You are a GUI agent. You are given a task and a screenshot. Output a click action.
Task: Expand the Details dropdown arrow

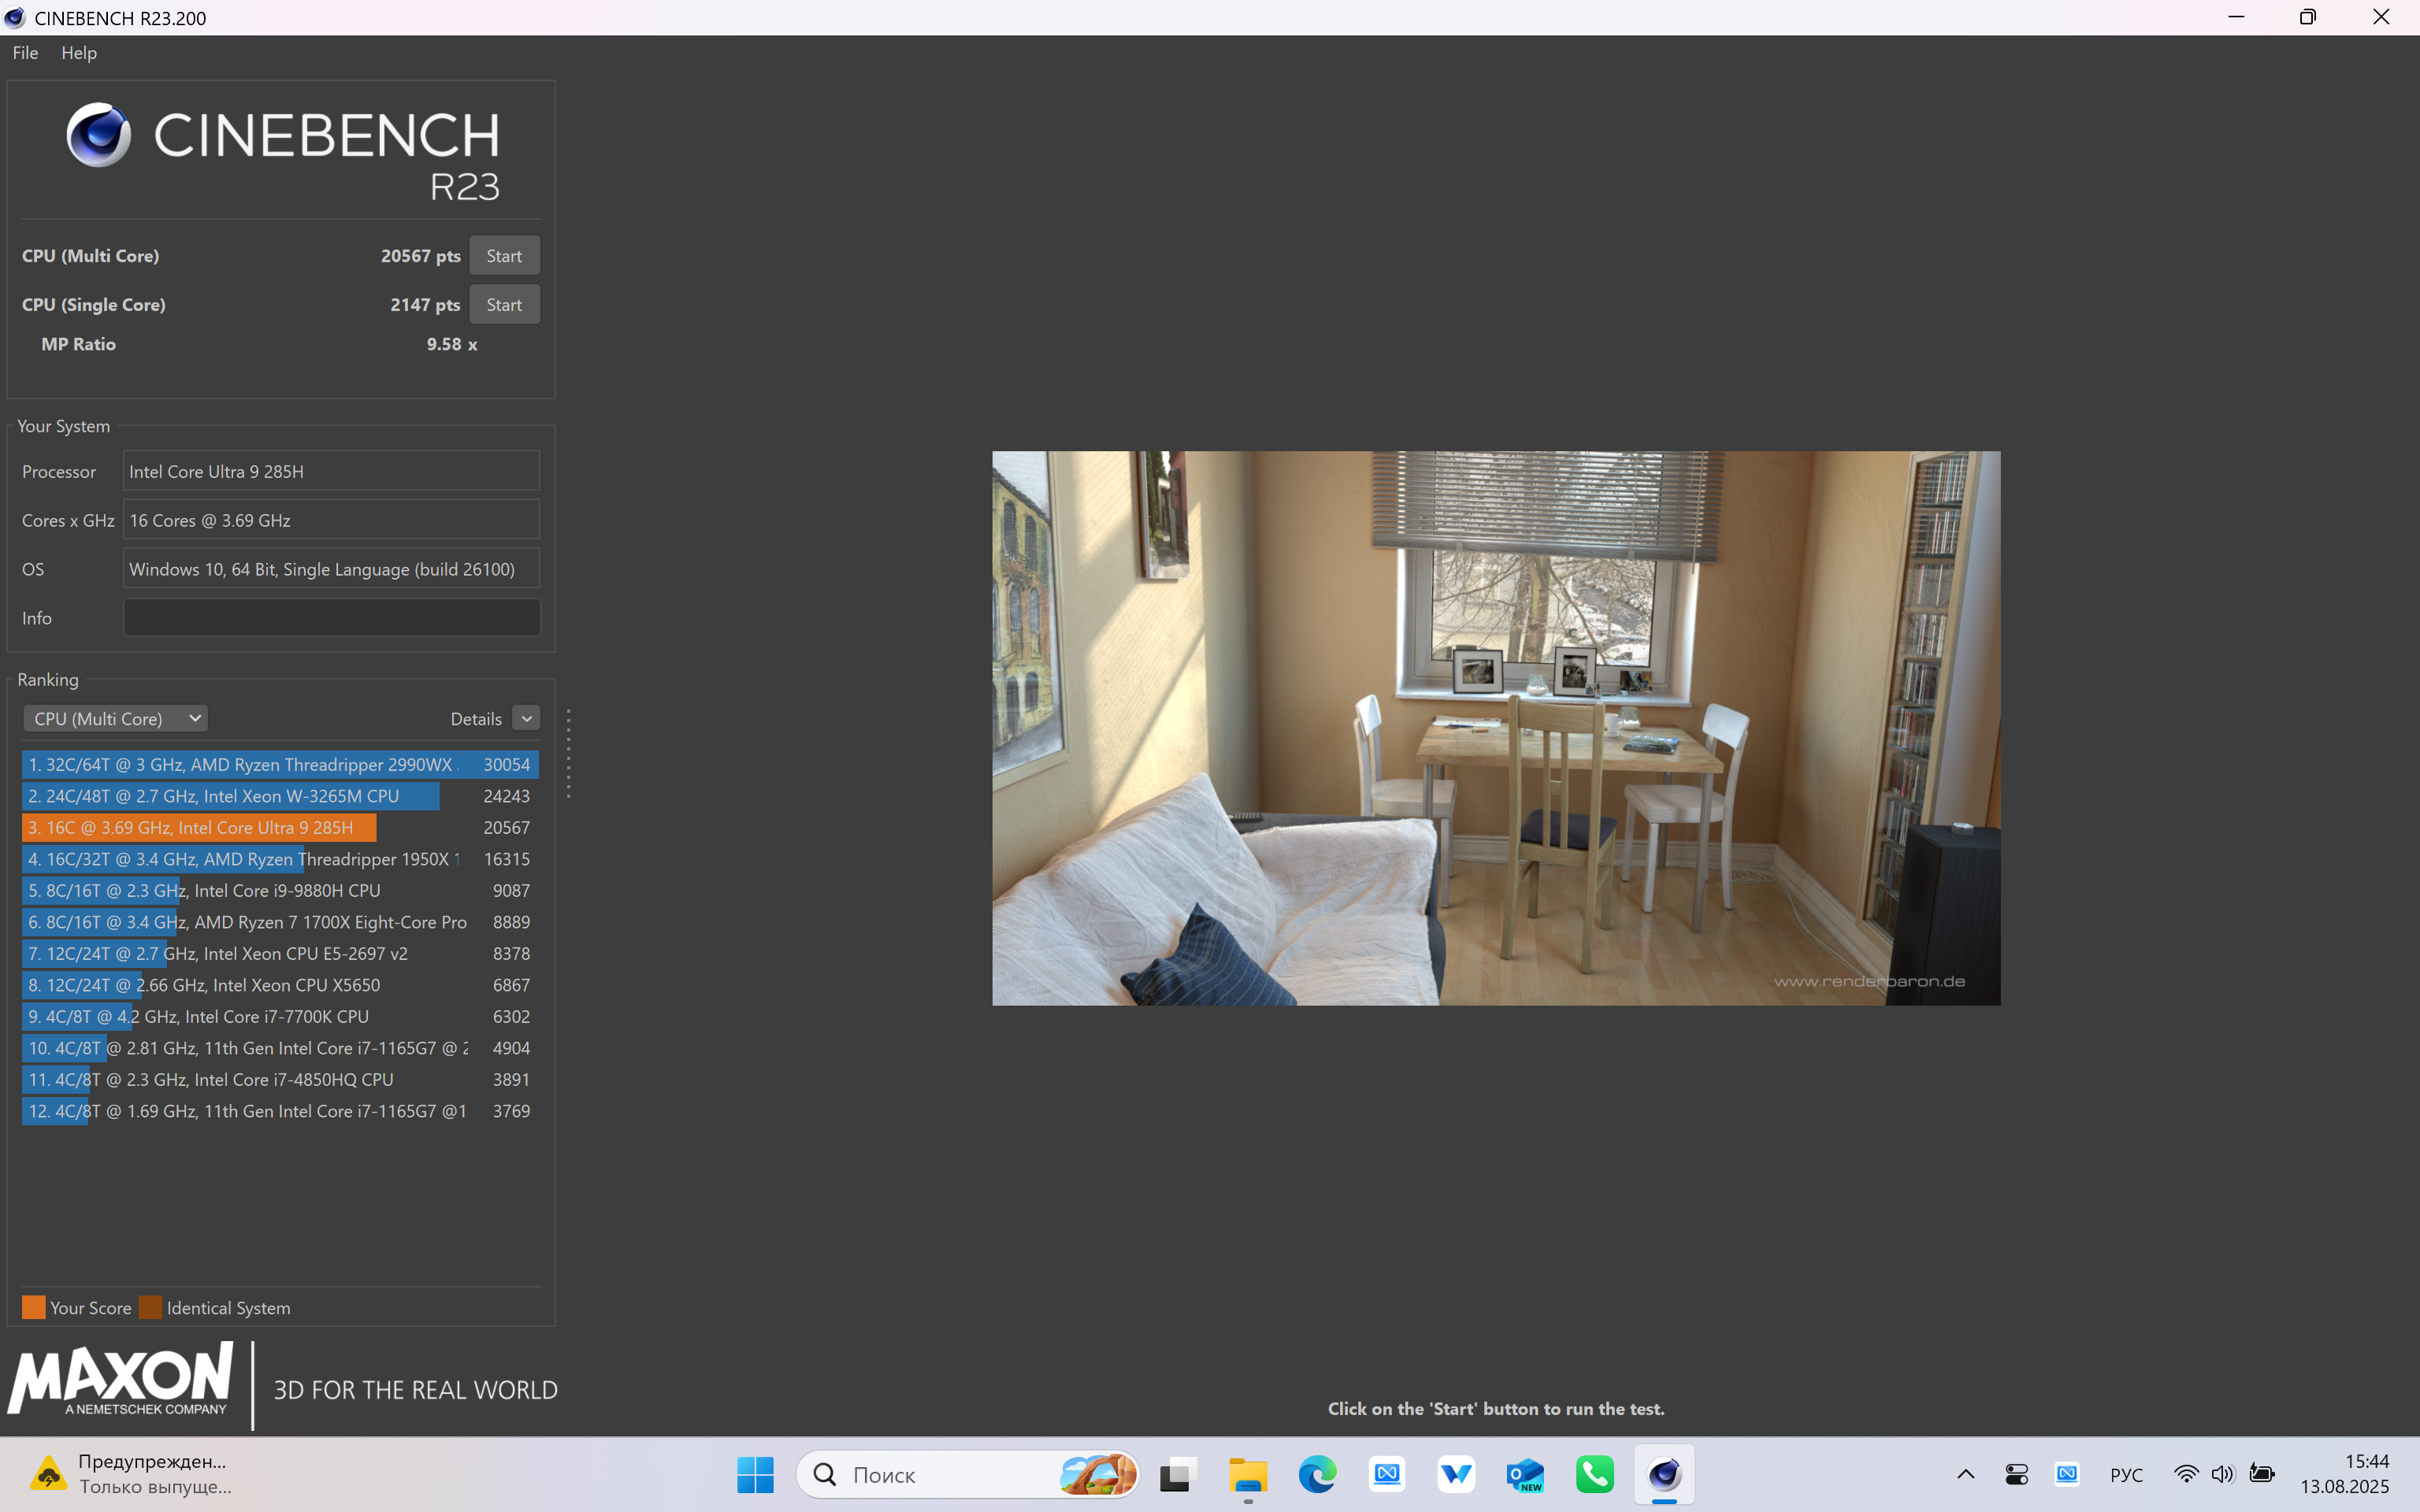[x=526, y=718]
